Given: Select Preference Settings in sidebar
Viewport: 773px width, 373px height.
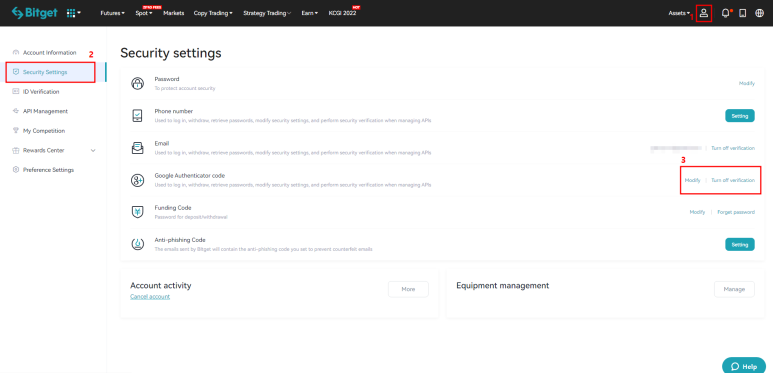Looking at the screenshot, I should pyautogui.click(x=48, y=170).
